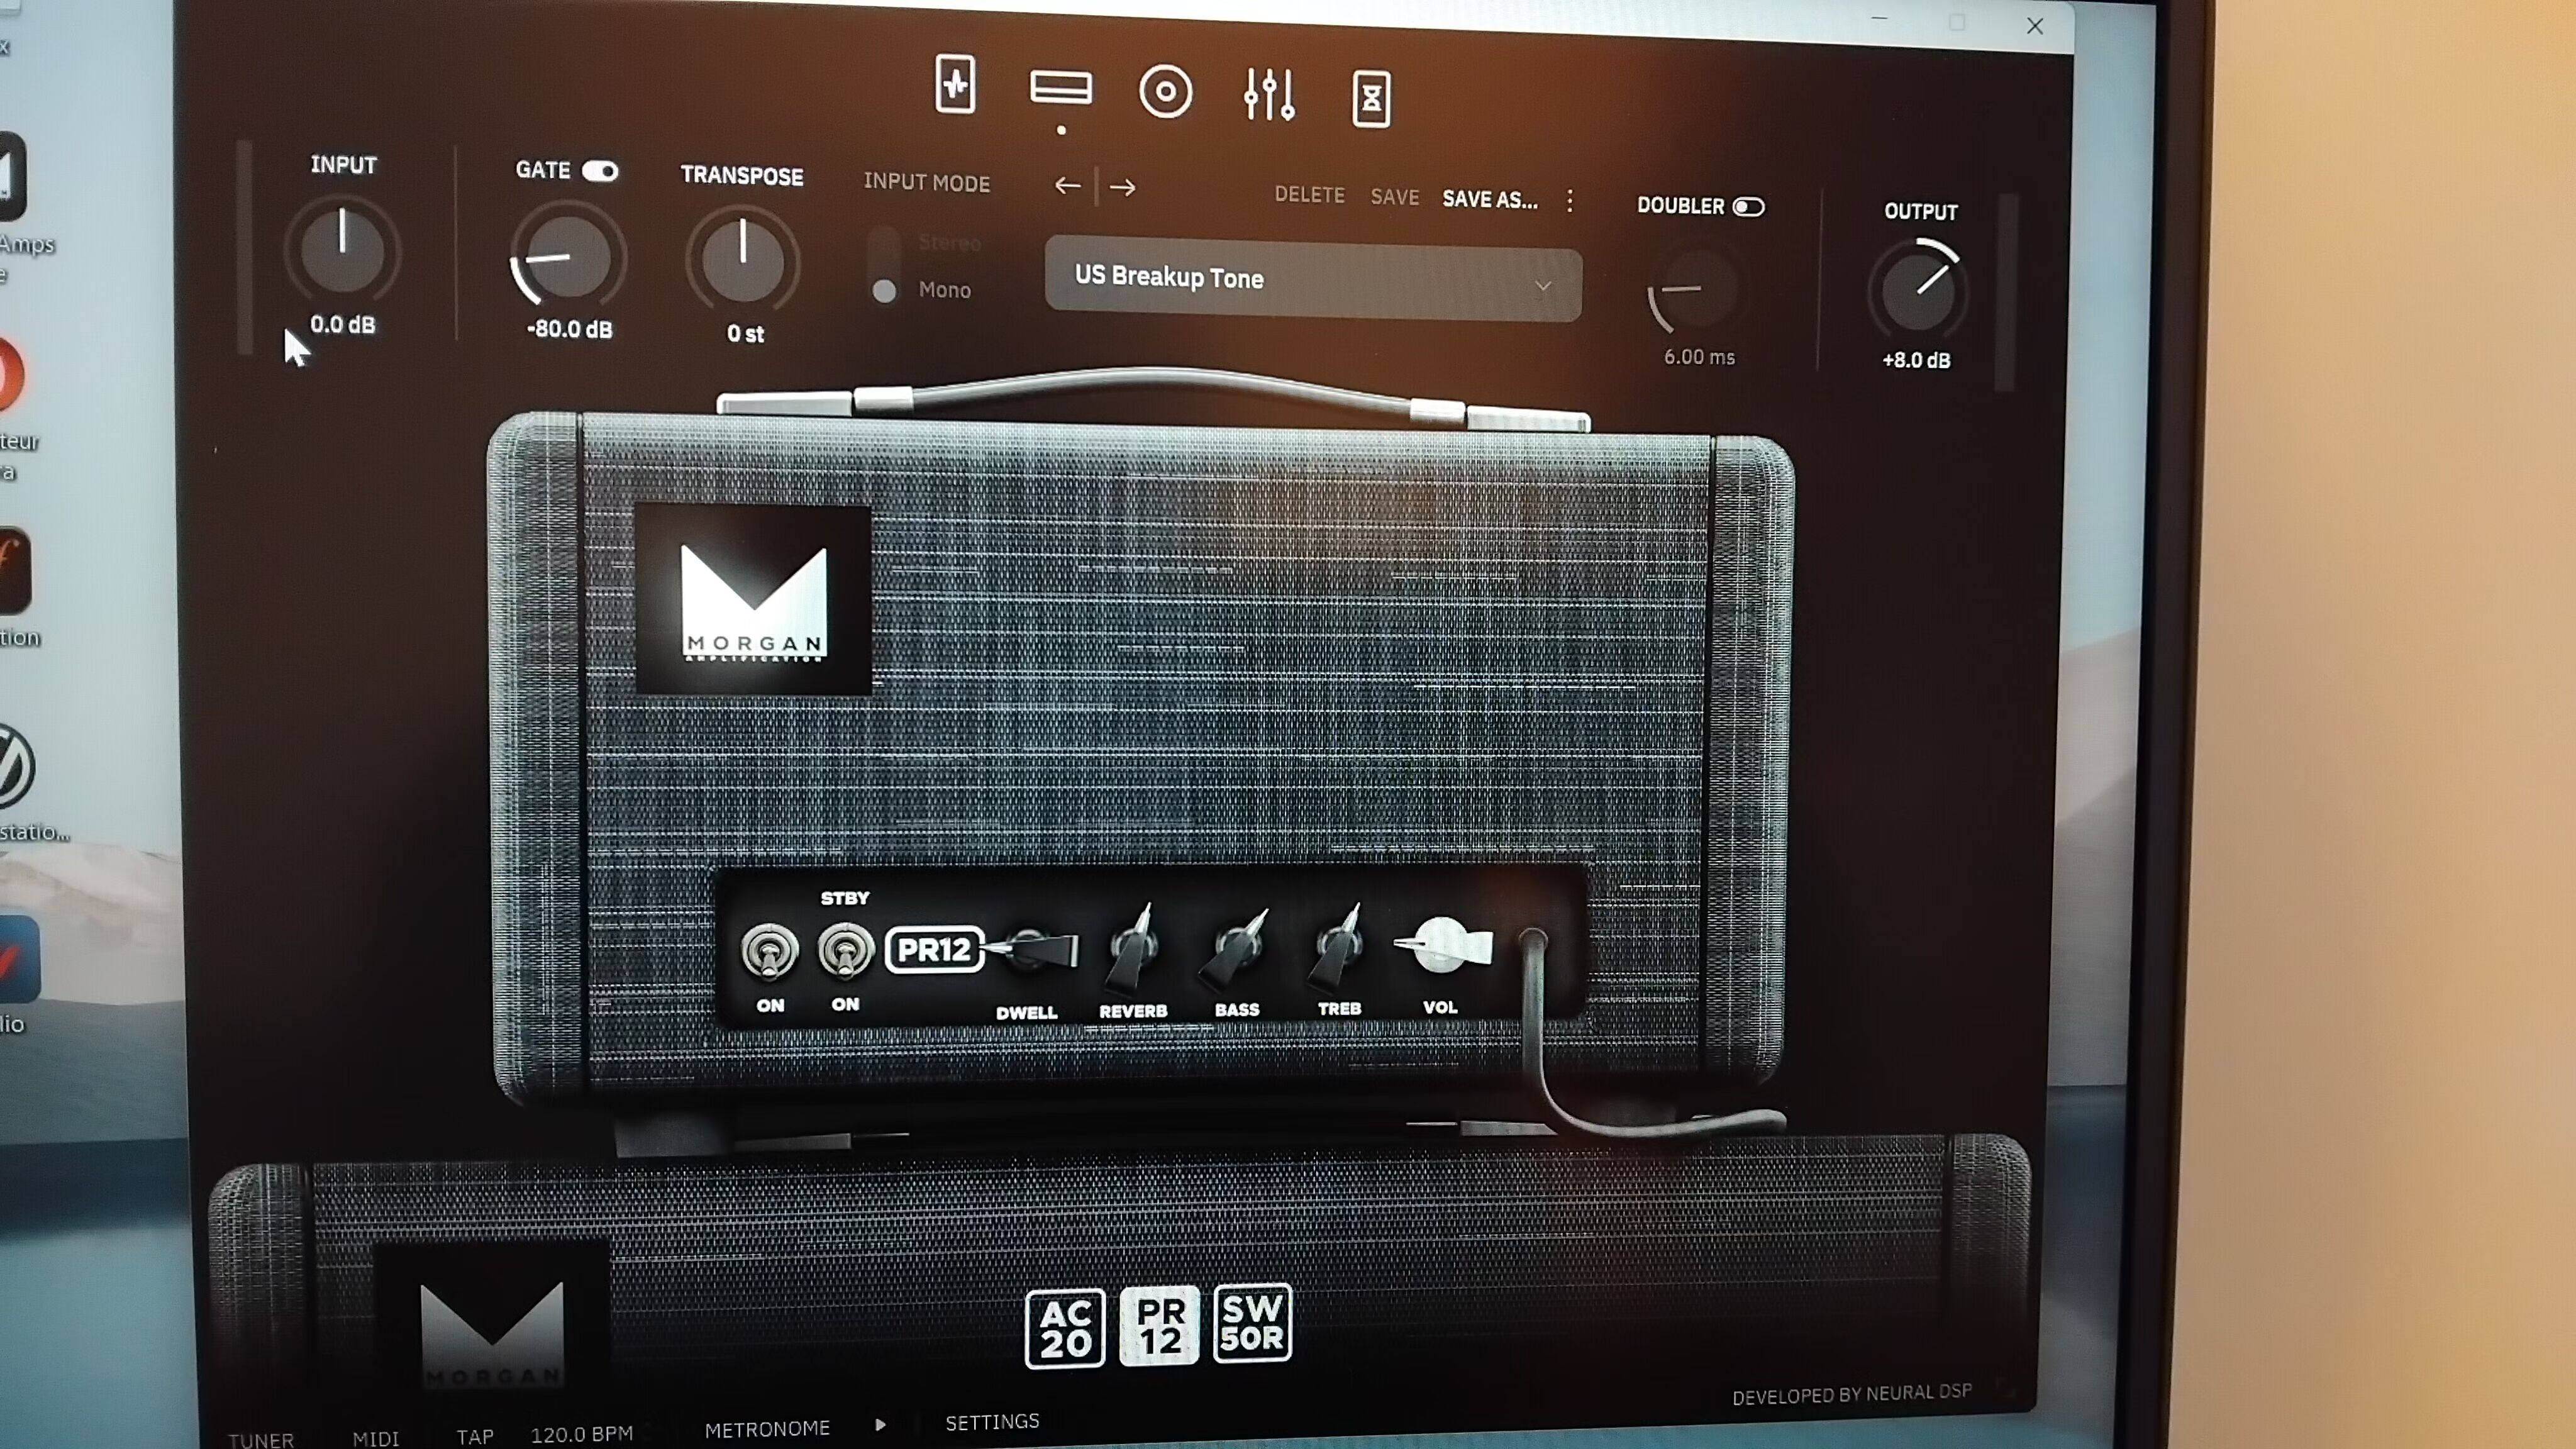
Task: Click the OUTPUT level knob
Action: 1917,292
